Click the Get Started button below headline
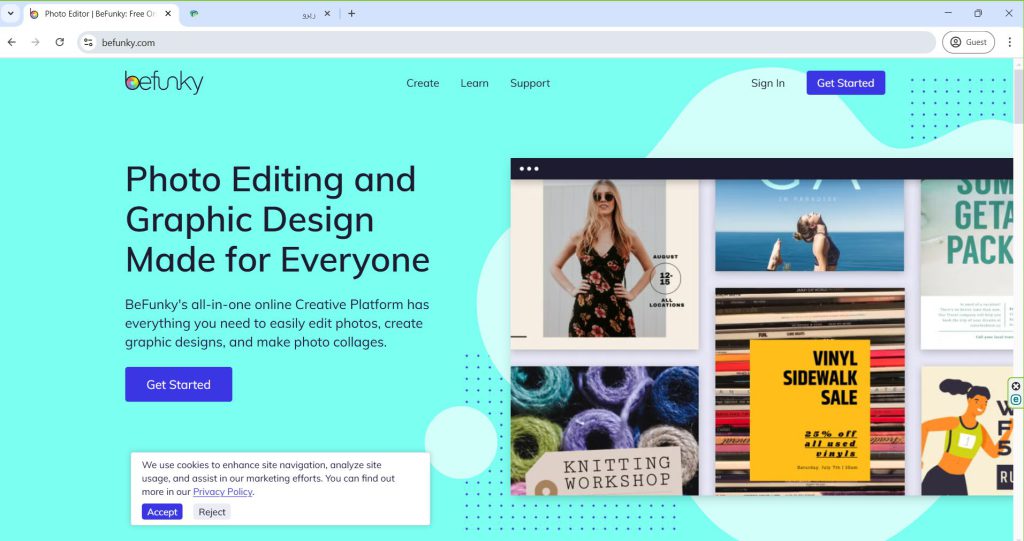1024x541 pixels. tap(178, 384)
